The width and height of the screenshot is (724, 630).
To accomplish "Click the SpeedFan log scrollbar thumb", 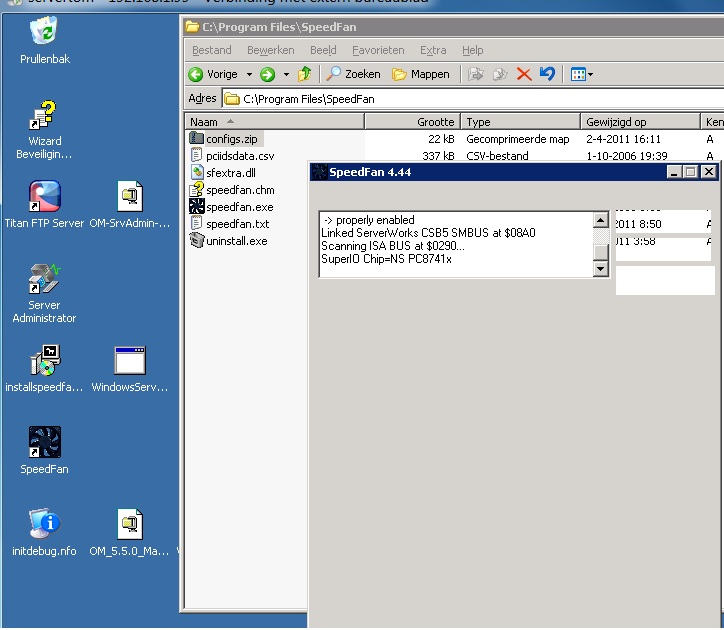I will click(x=600, y=252).
